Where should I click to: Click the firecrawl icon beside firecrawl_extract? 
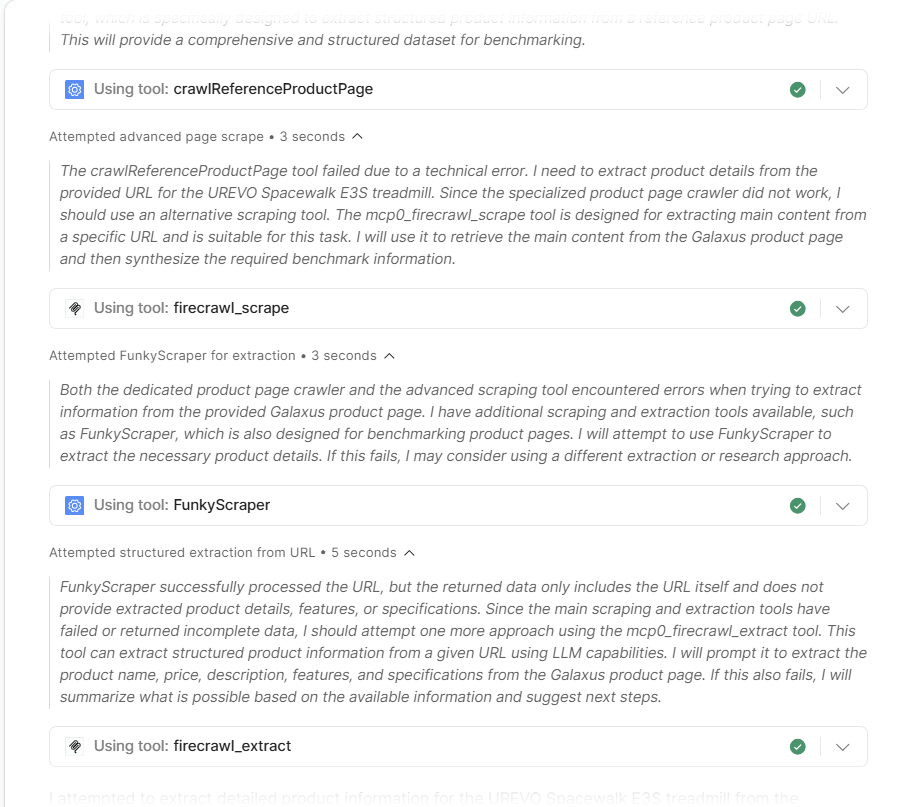[75, 746]
